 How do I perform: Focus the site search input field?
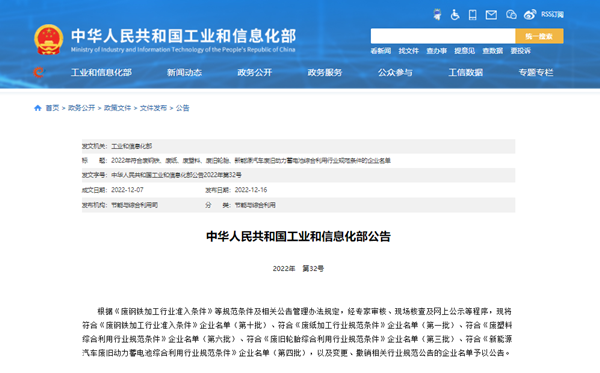(443, 36)
